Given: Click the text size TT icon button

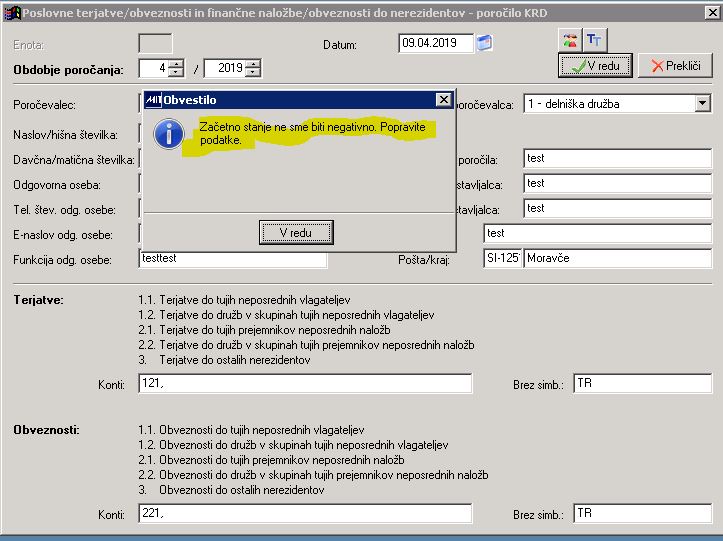Looking at the screenshot, I should (x=595, y=41).
